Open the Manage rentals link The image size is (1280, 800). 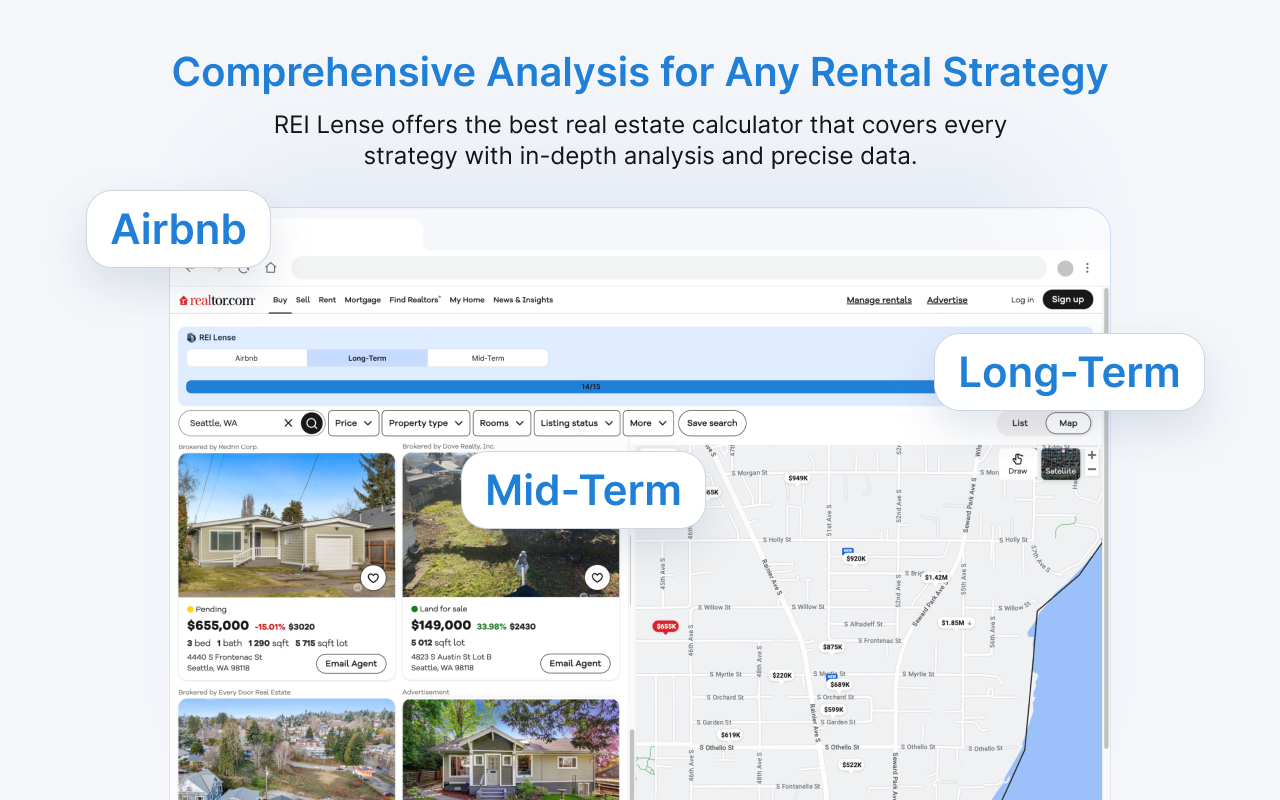tap(879, 300)
